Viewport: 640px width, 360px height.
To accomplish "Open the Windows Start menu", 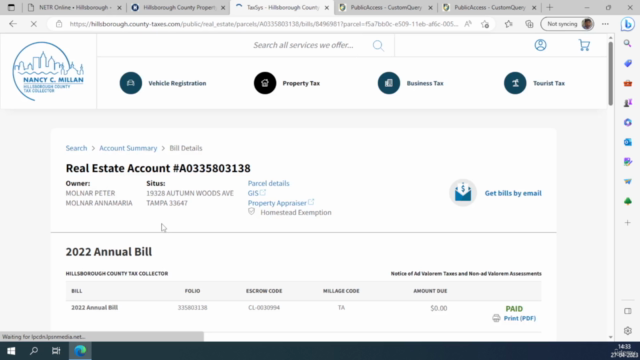I will 11,351.
